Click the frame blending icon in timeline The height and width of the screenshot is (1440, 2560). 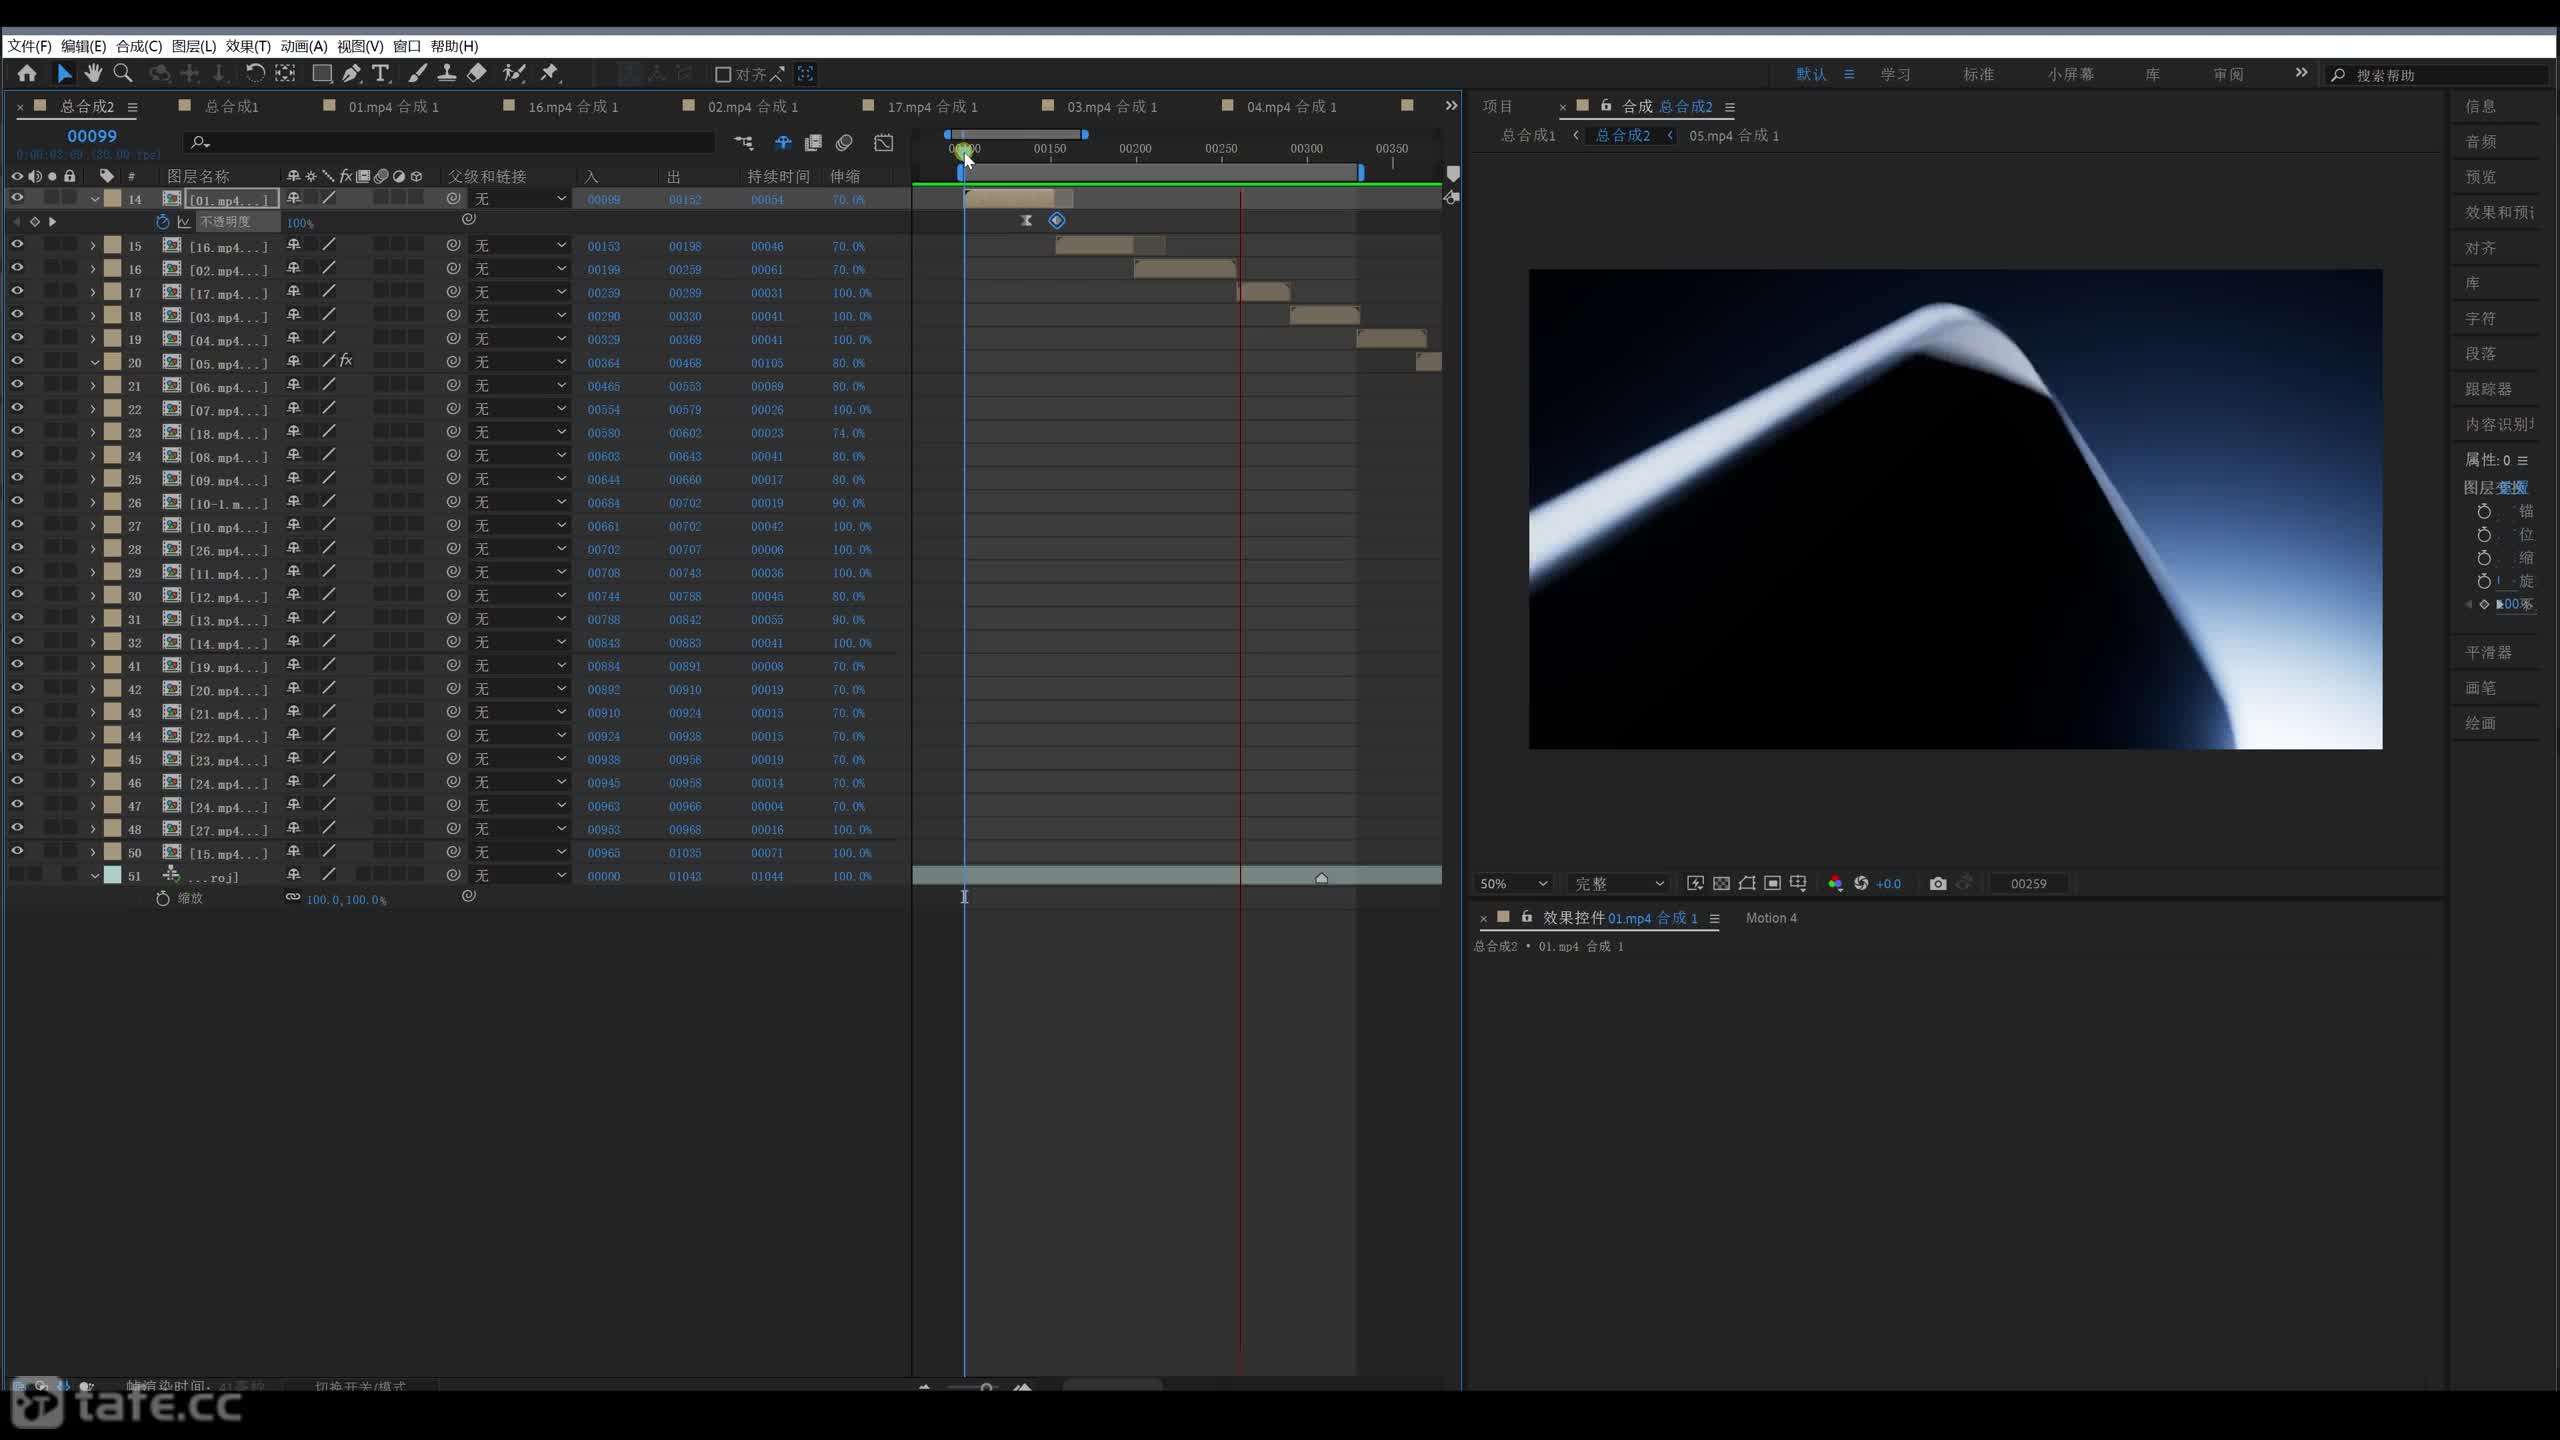coord(813,143)
